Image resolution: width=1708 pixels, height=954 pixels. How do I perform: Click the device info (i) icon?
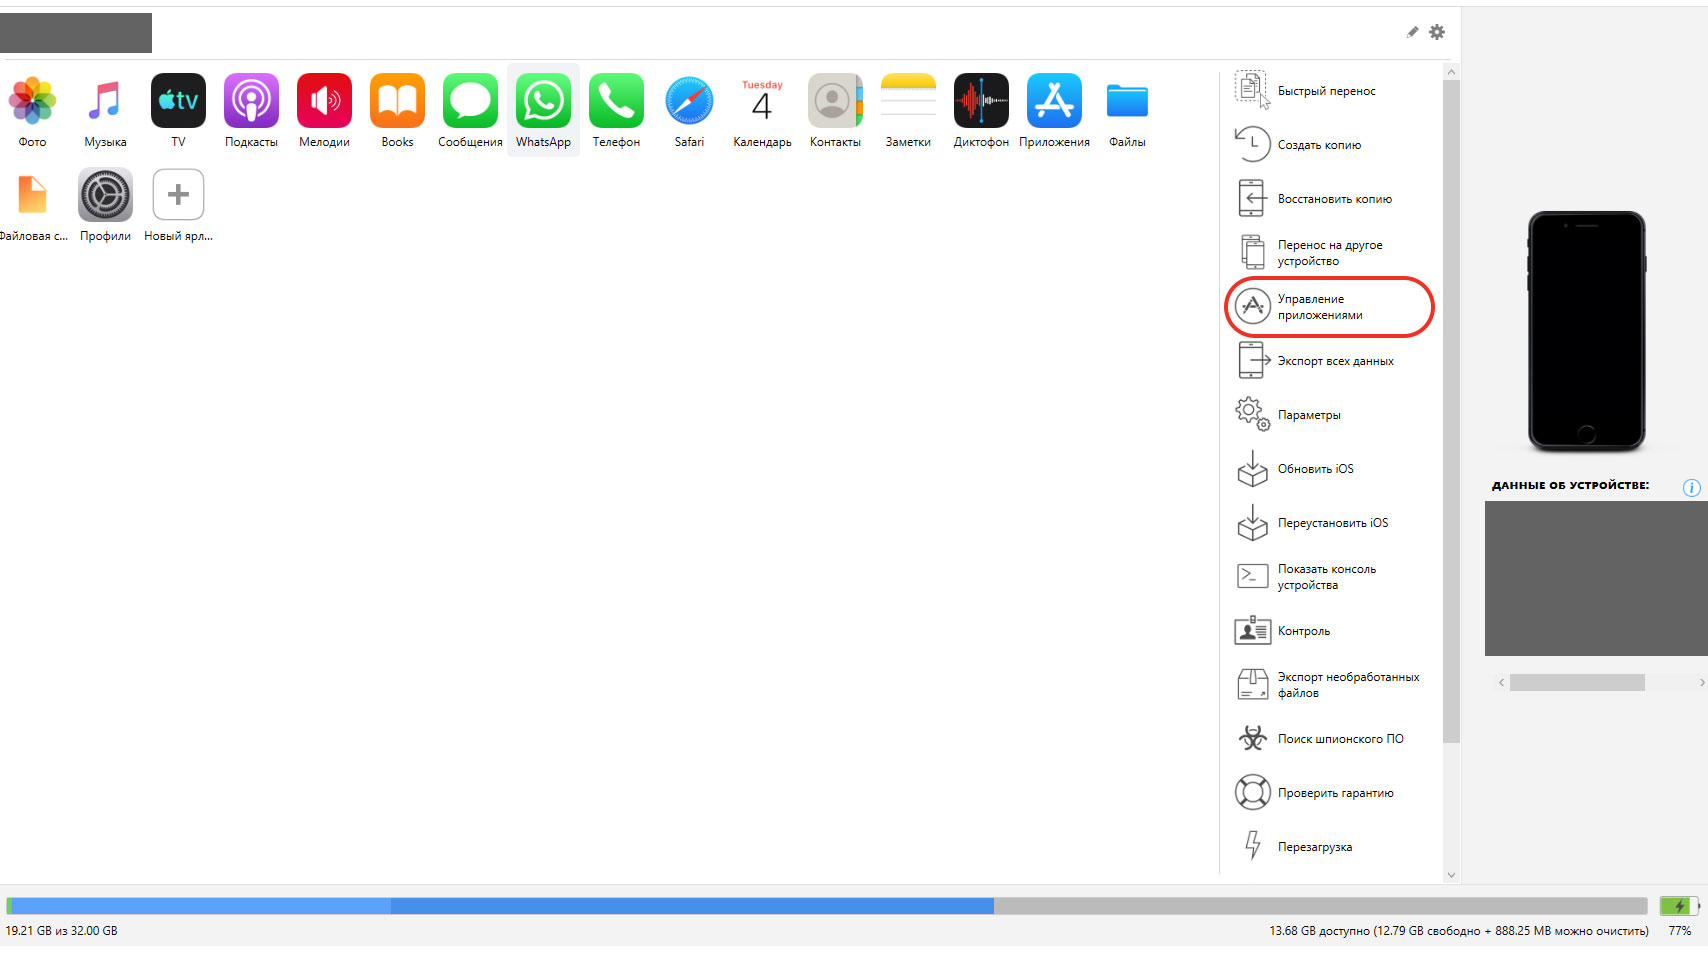(x=1692, y=488)
